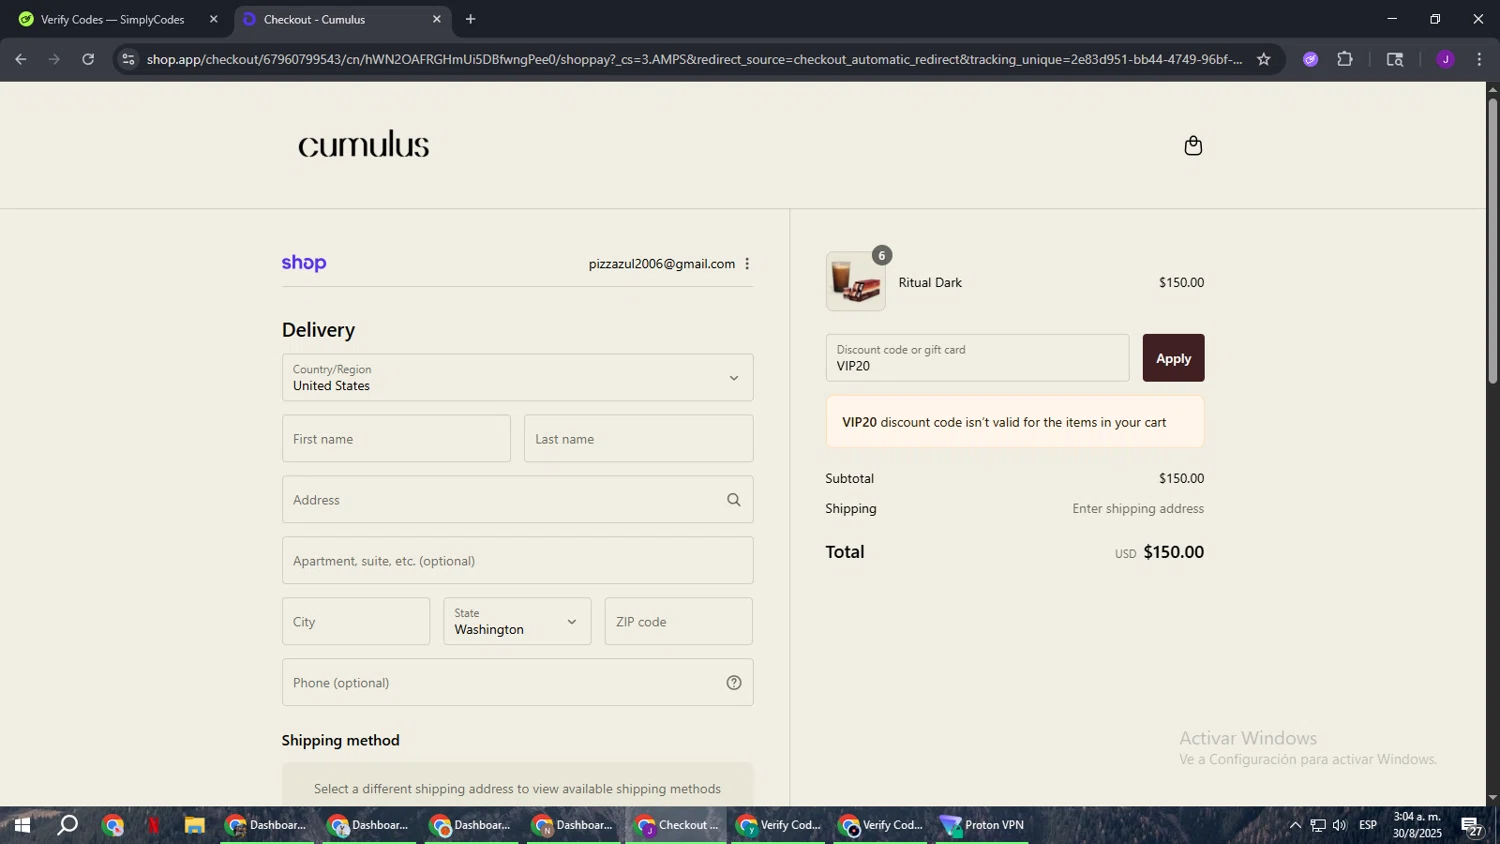Open volume control in system tray

click(1339, 825)
